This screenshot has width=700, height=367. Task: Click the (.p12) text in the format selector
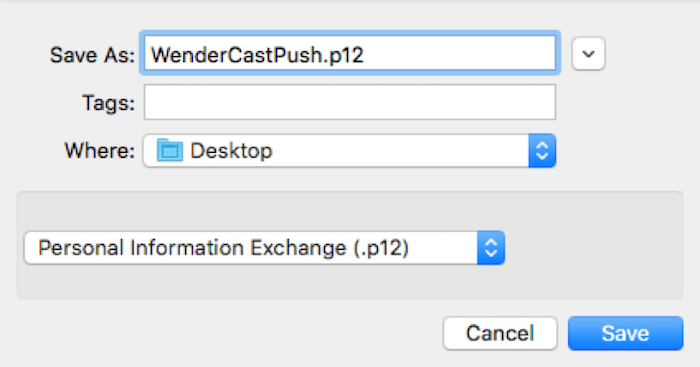pyautogui.click(x=381, y=248)
